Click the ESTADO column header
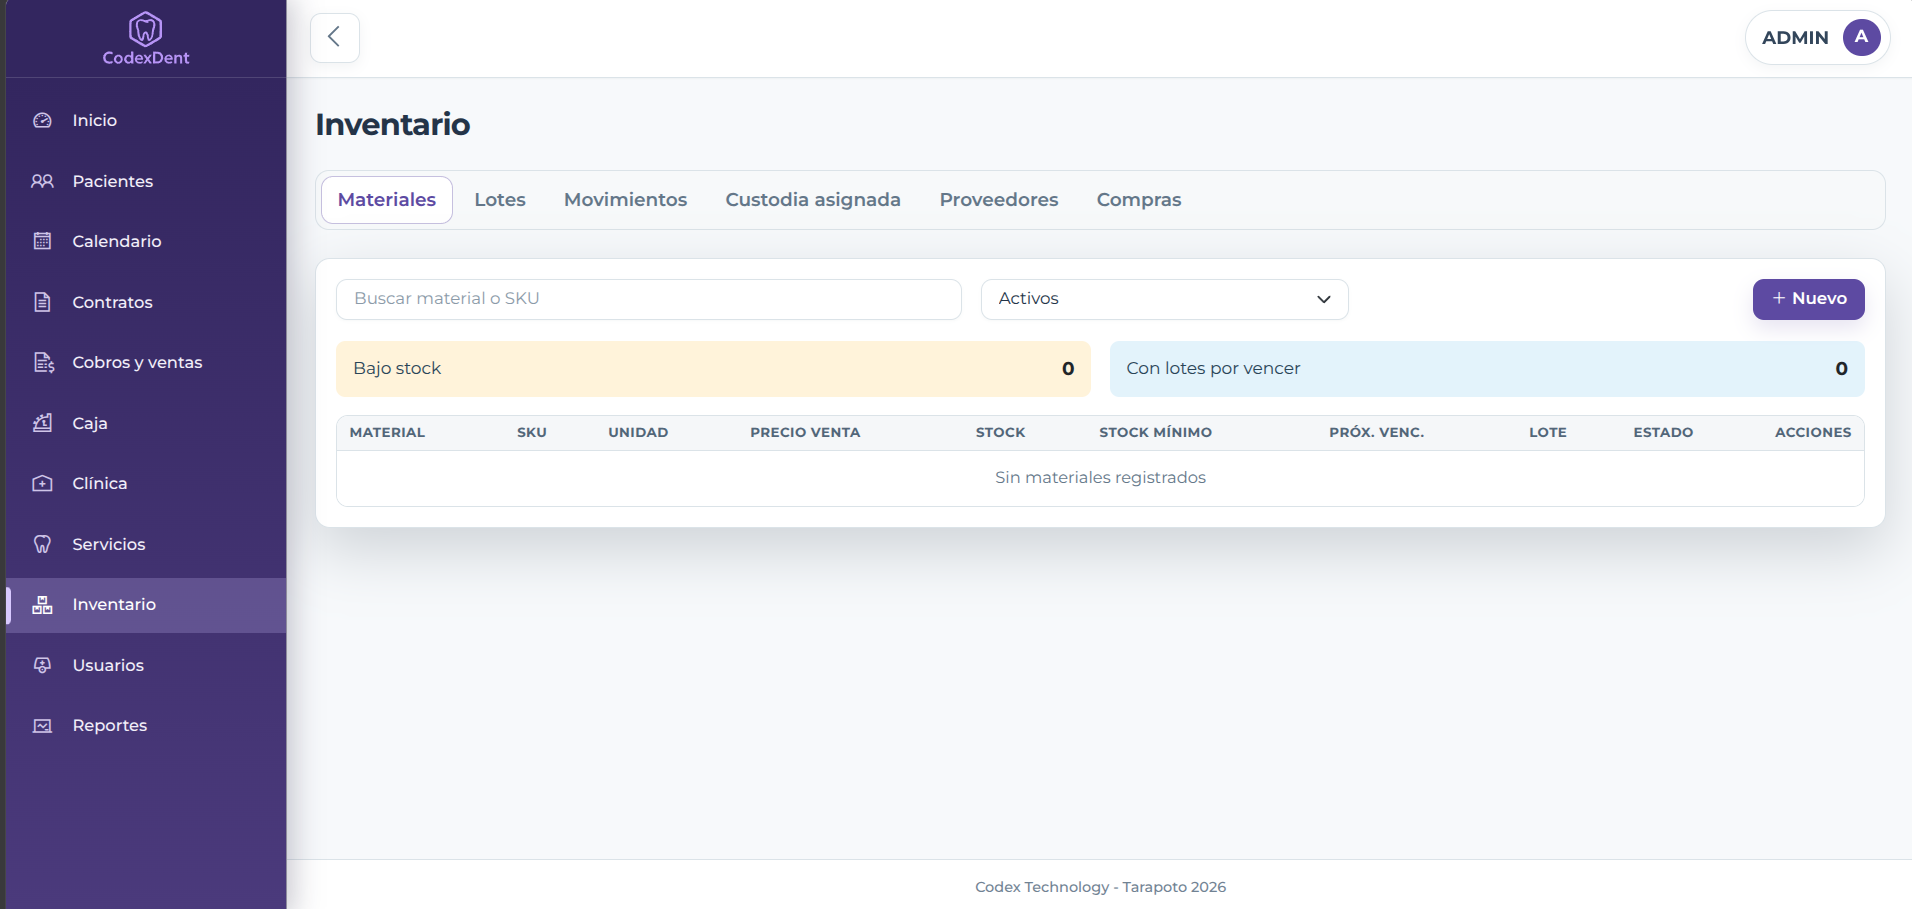This screenshot has height=909, width=1912. [1663, 433]
